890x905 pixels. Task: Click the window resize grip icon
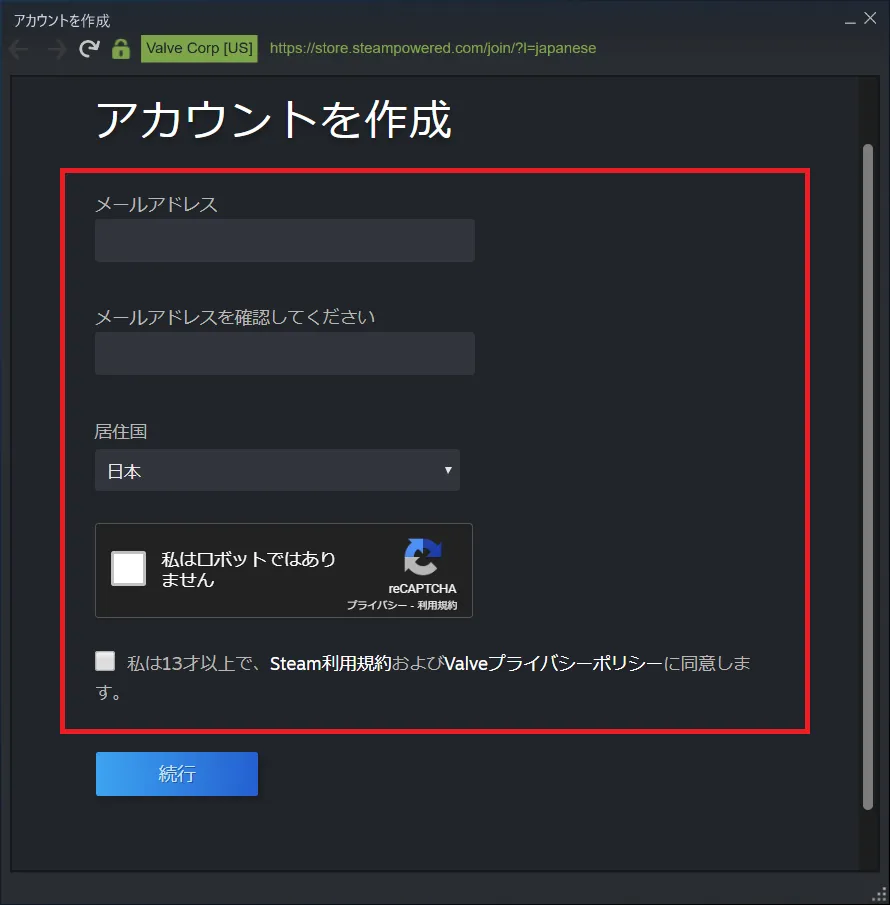879,894
